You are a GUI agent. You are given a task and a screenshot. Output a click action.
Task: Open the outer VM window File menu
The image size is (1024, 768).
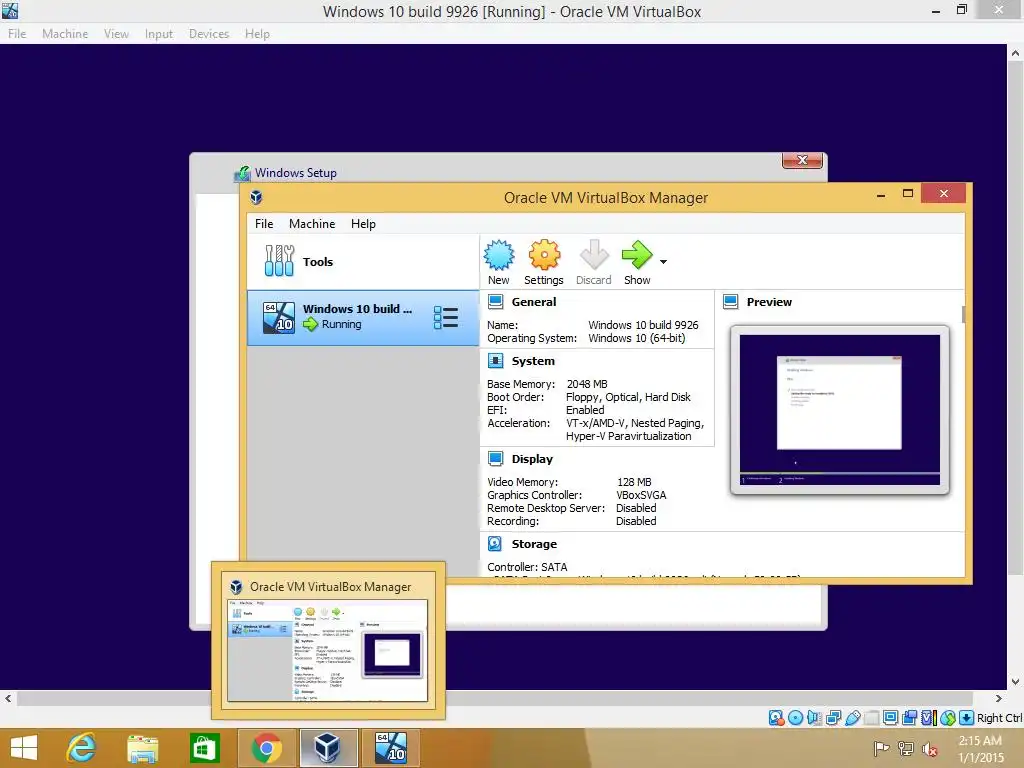click(17, 33)
